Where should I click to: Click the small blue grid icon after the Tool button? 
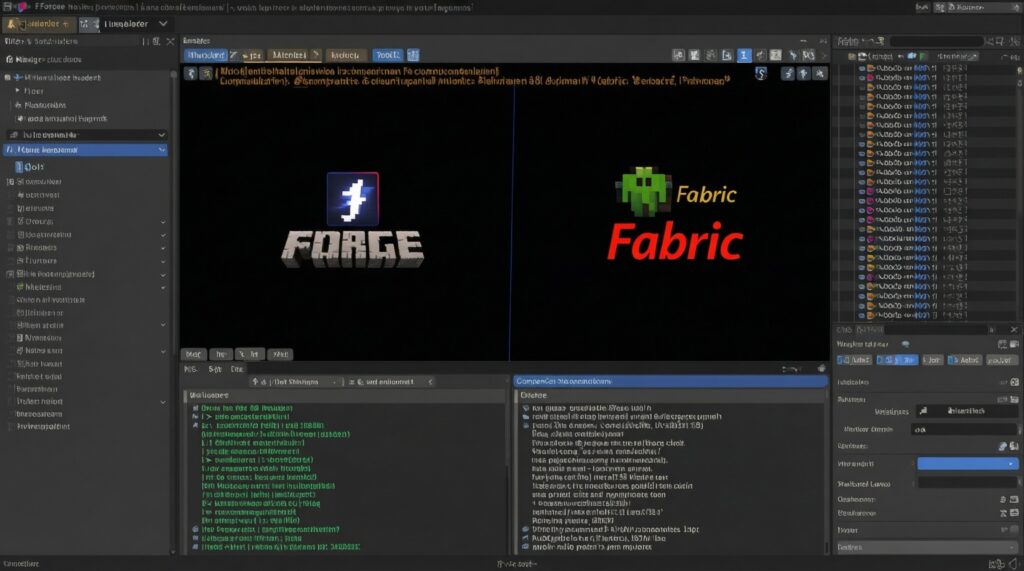413,56
